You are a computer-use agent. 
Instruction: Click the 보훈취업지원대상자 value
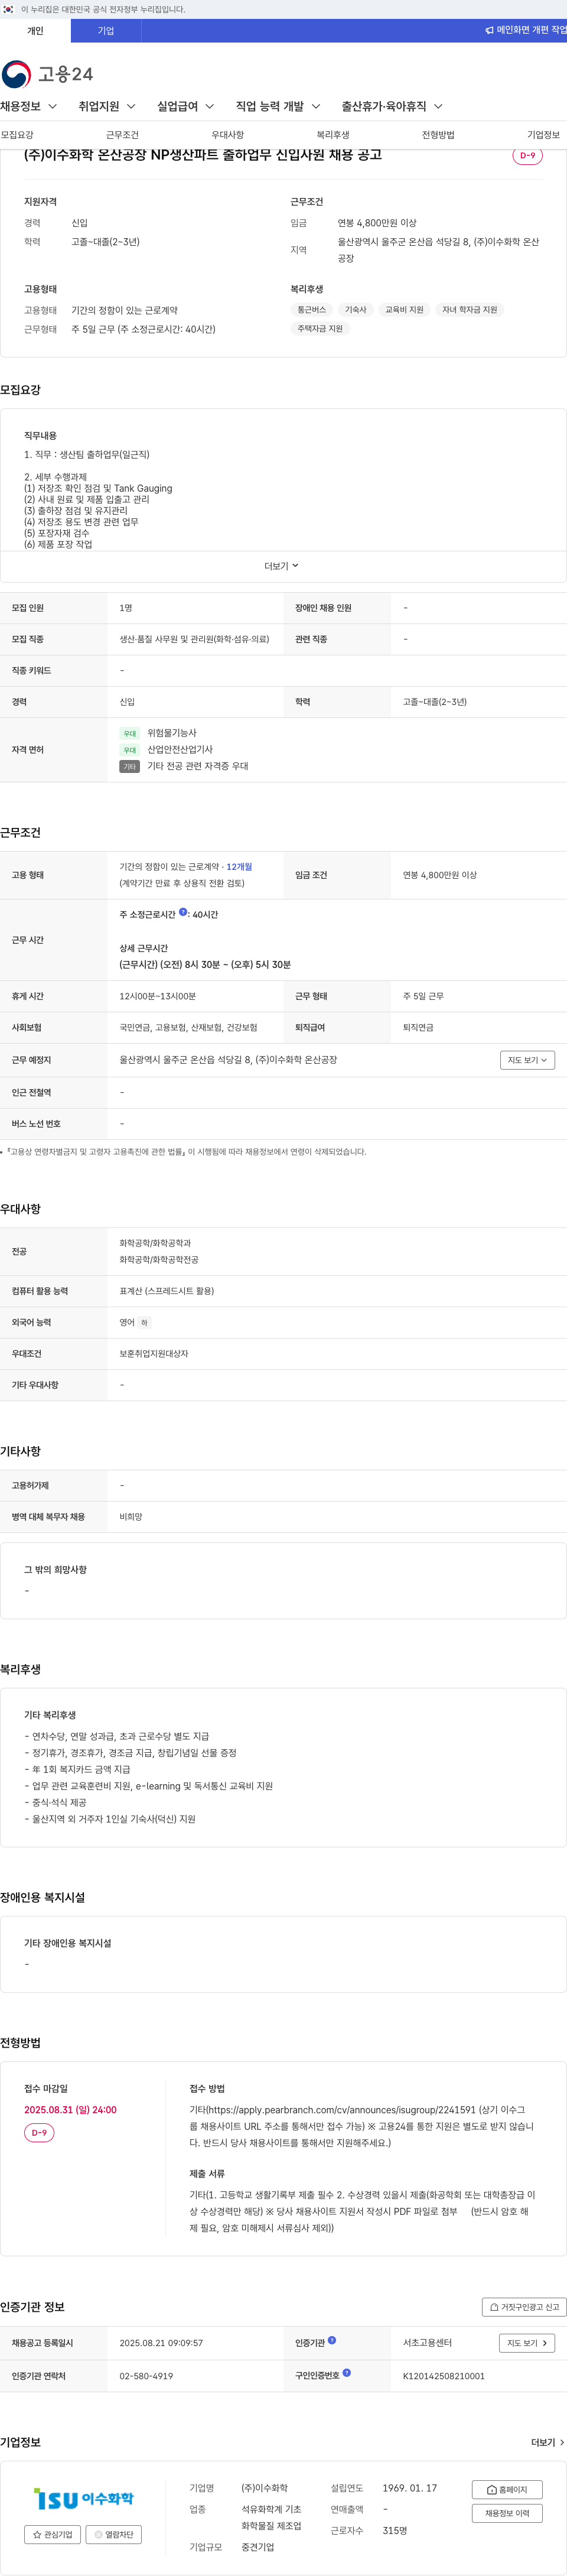coord(154,1354)
